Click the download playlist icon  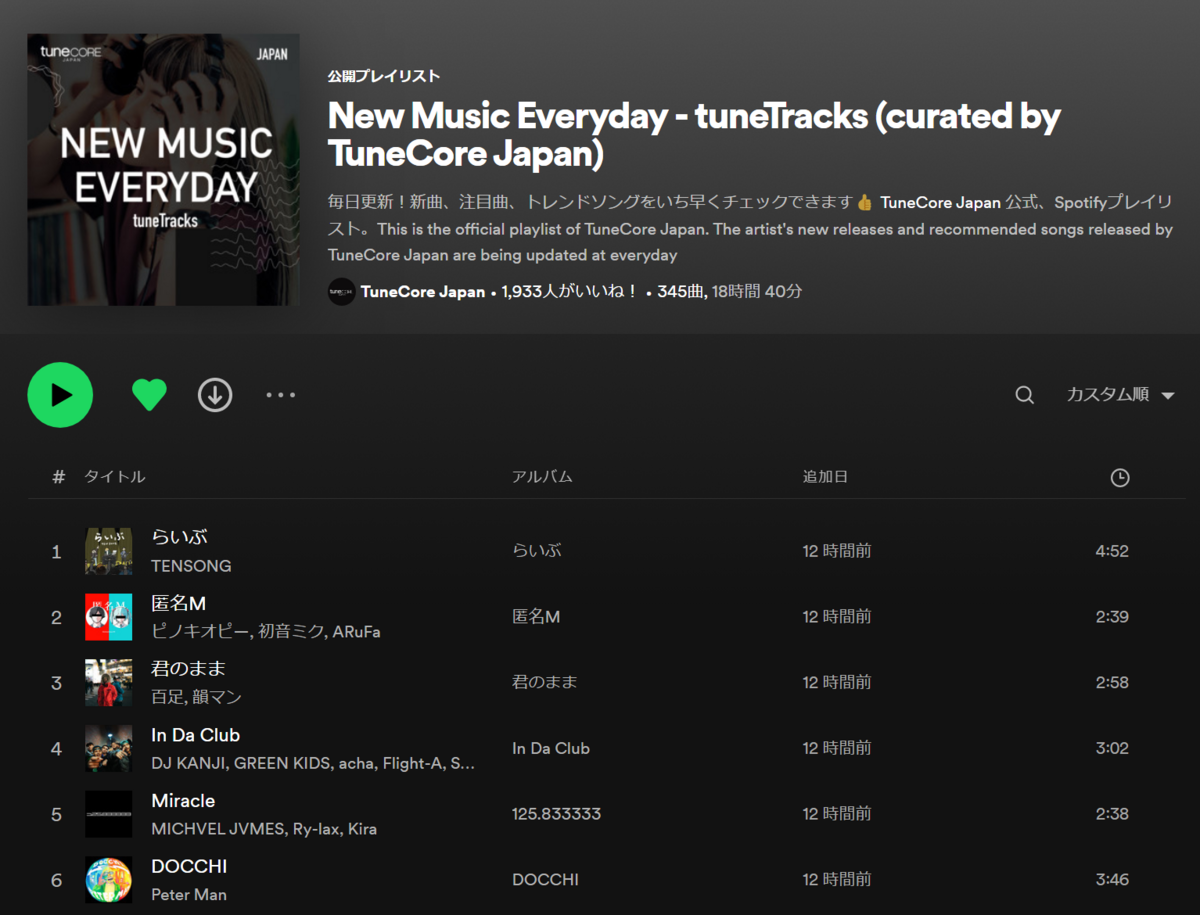point(215,395)
